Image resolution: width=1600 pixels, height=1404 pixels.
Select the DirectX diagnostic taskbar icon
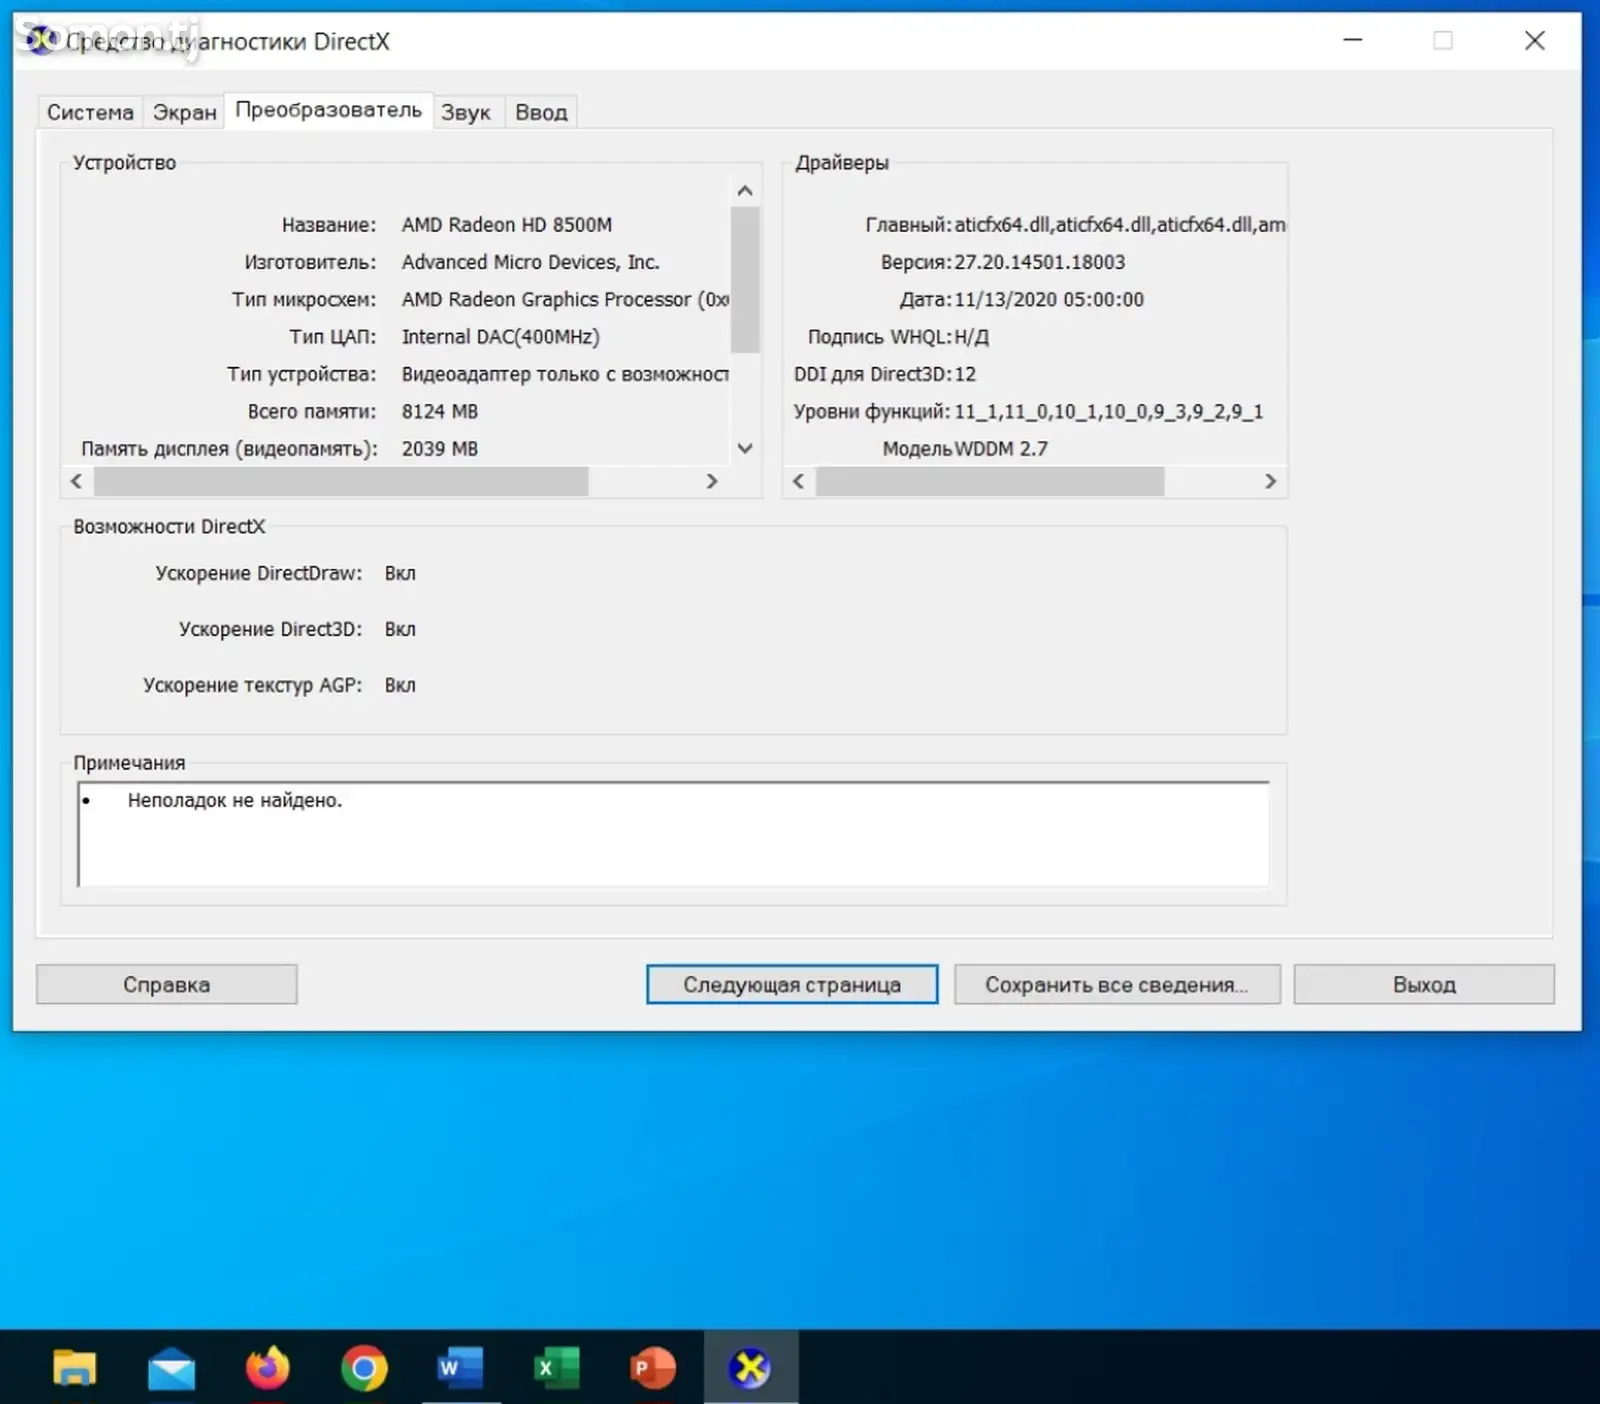(x=750, y=1368)
